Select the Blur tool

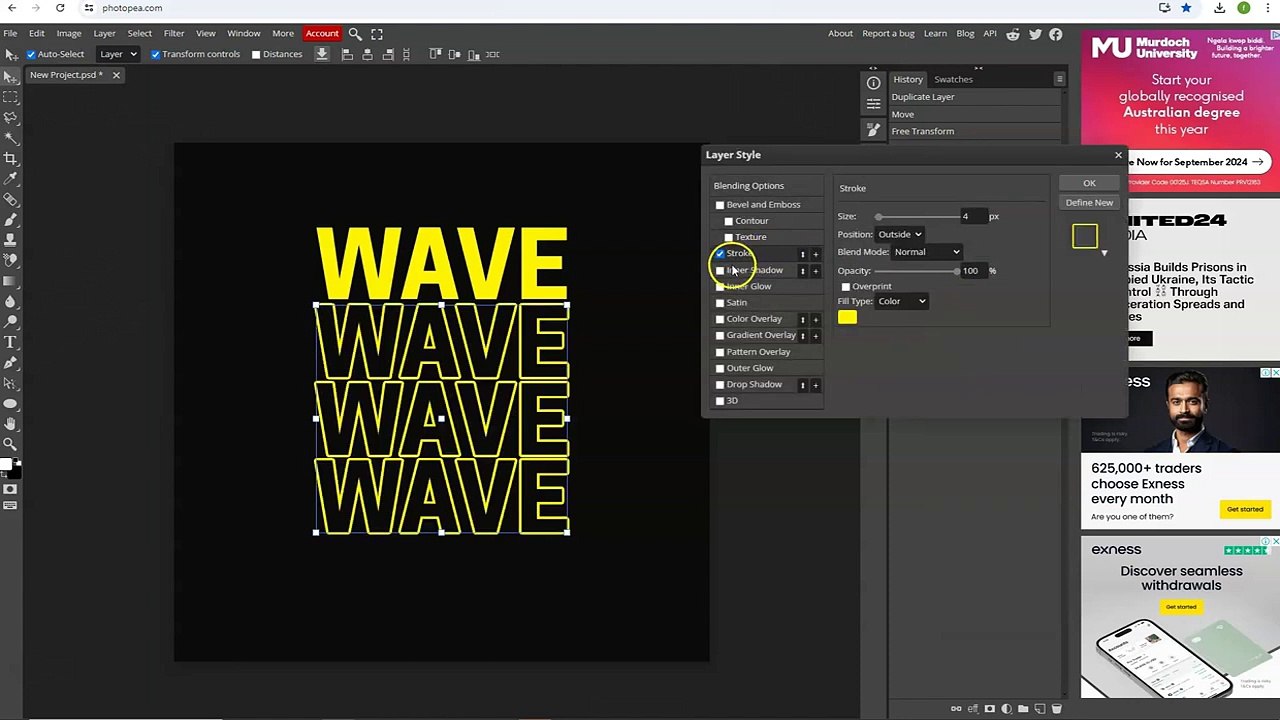[x=10, y=302]
